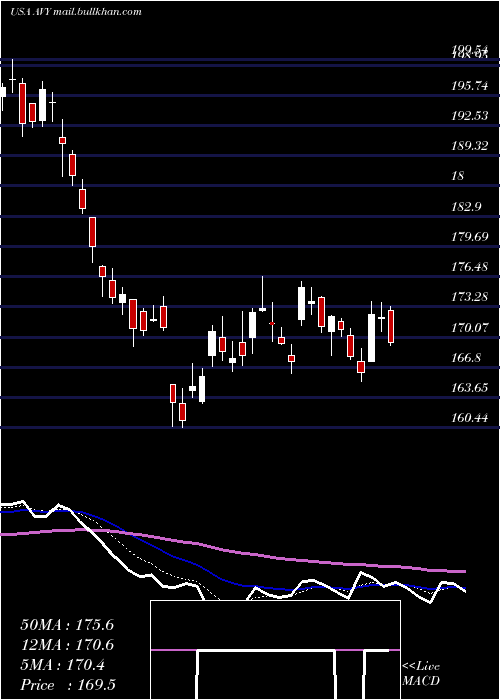Click the 179.69 price level label
The height and width of the screenshot is (700, 500).
click(x=470, y=237)
